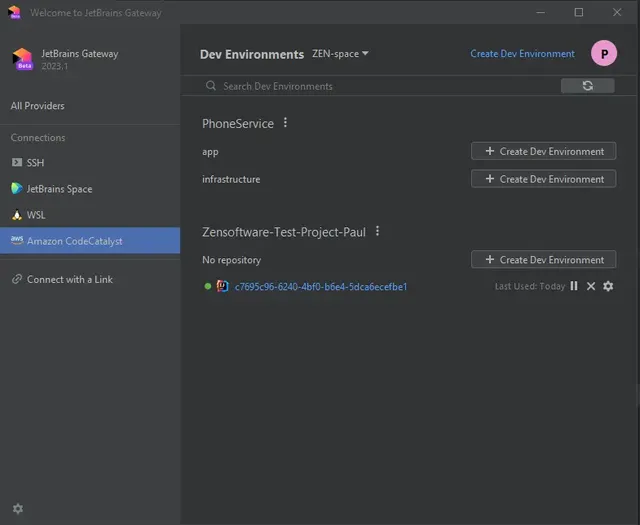Click the green running status dot
640x525 pixels.
click(208, 286)
